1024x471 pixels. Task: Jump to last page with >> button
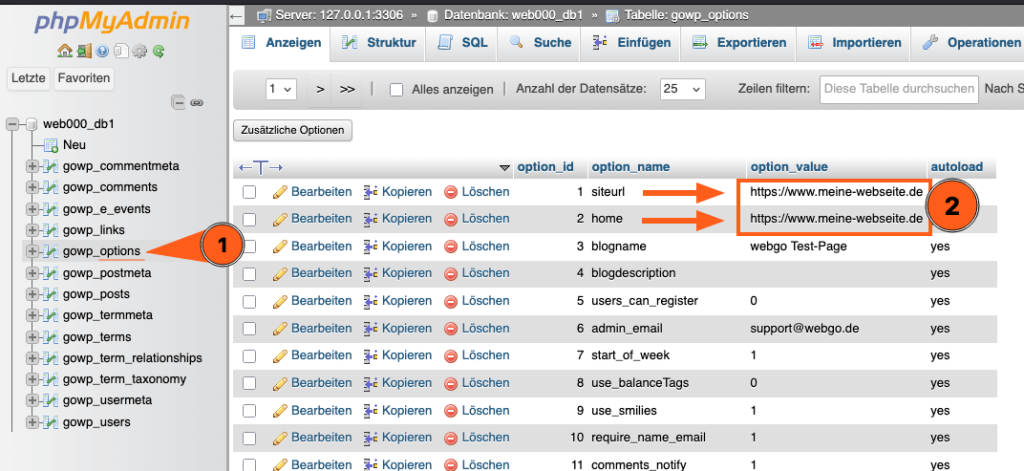(347, 89)
